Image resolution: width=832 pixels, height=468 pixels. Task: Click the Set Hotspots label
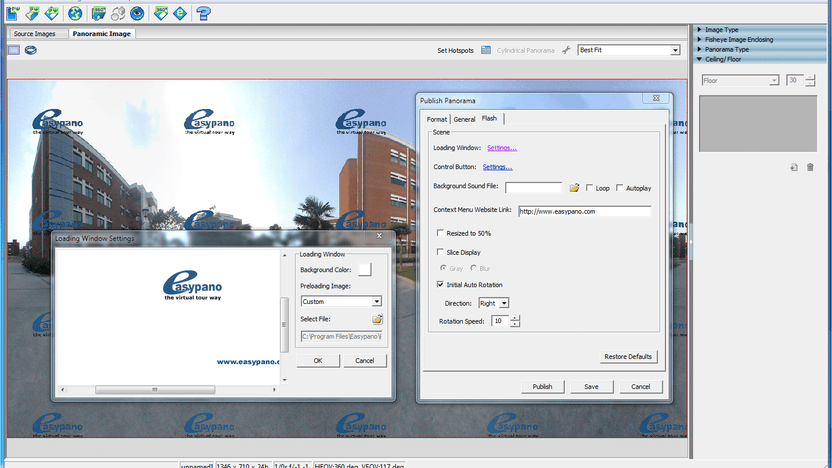click(455, 50)
